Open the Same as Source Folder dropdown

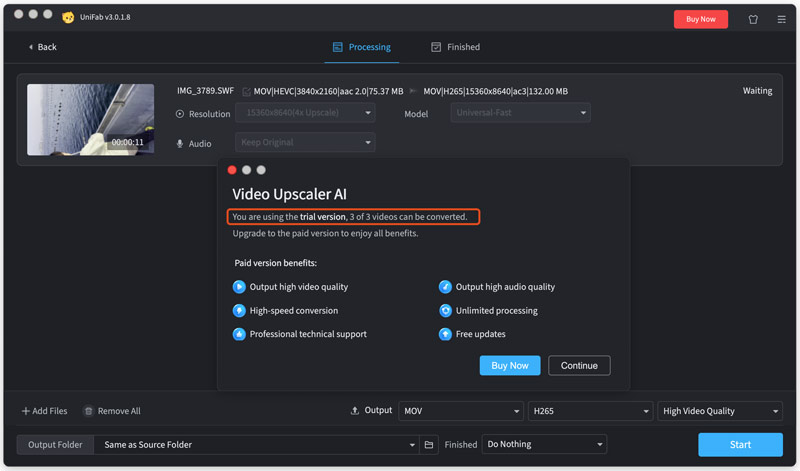257,445
